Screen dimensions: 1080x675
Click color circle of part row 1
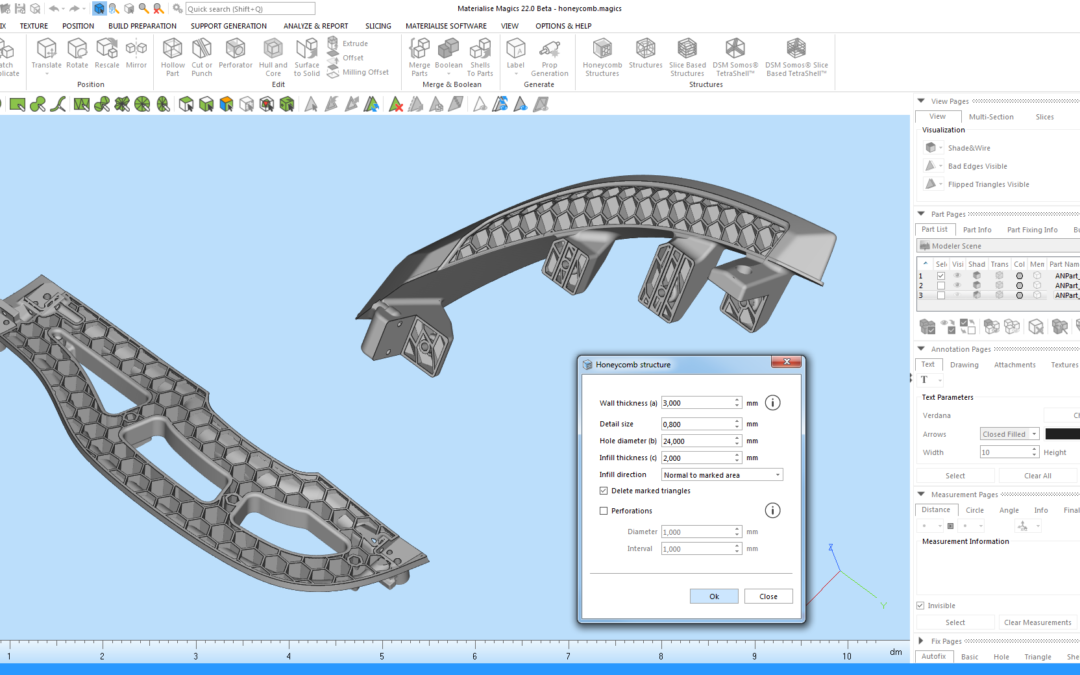(1019, 276)
